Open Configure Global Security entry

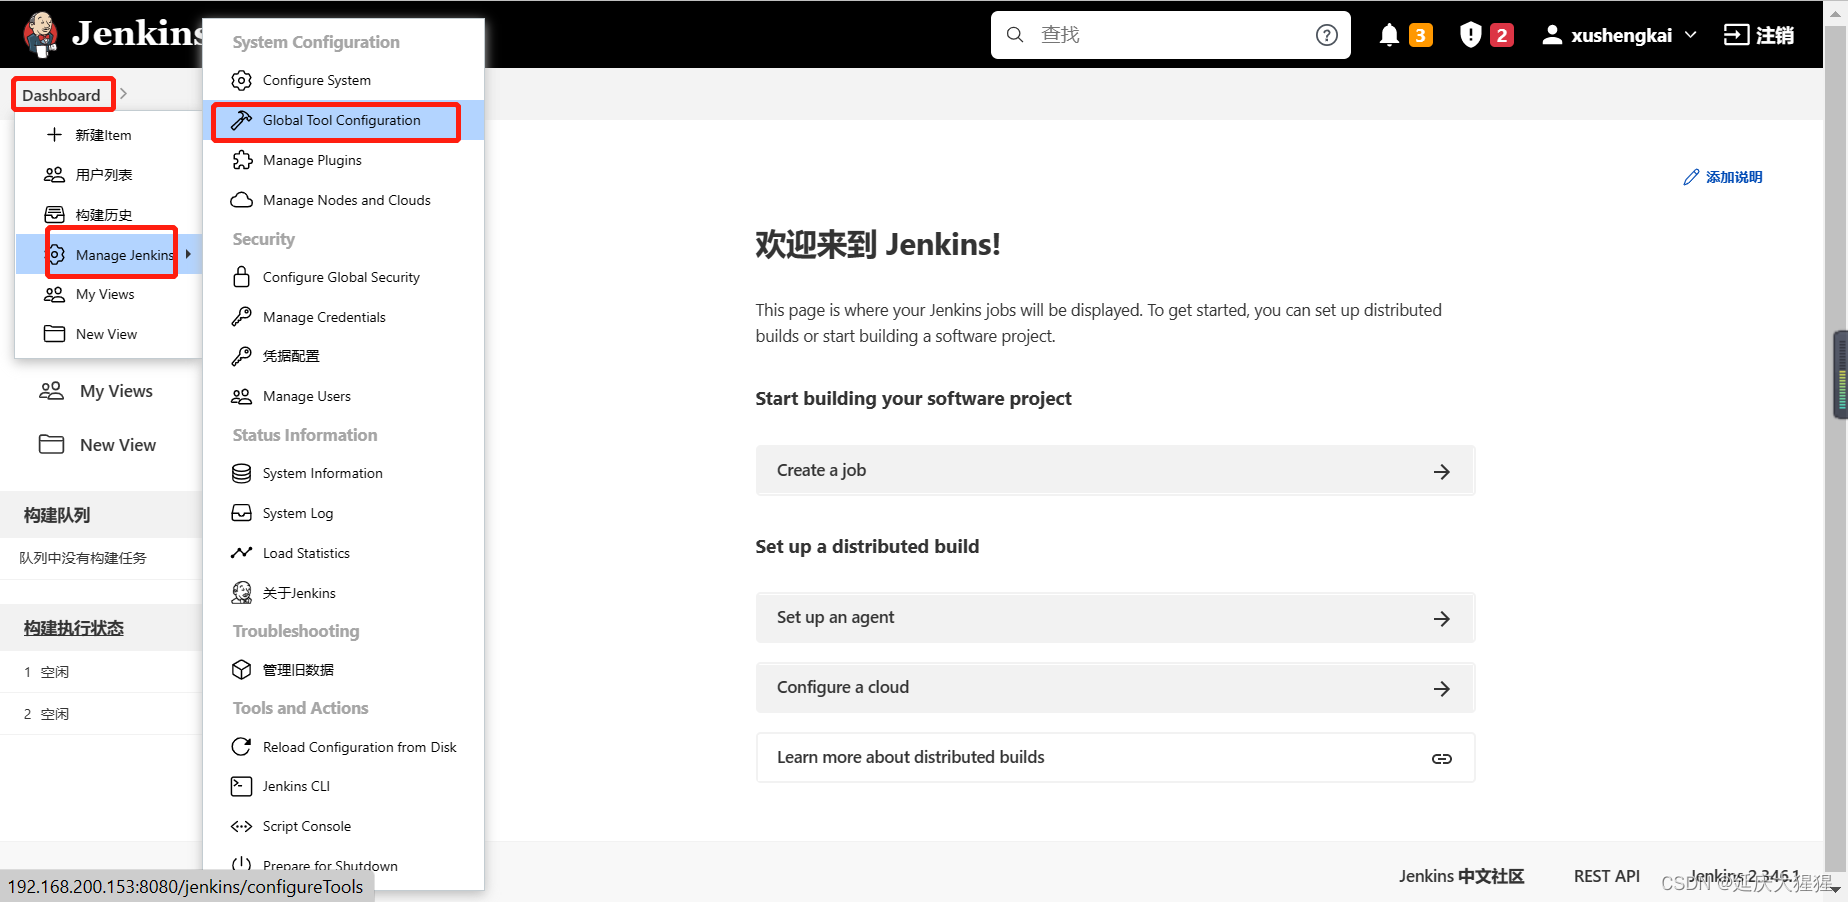343,277
